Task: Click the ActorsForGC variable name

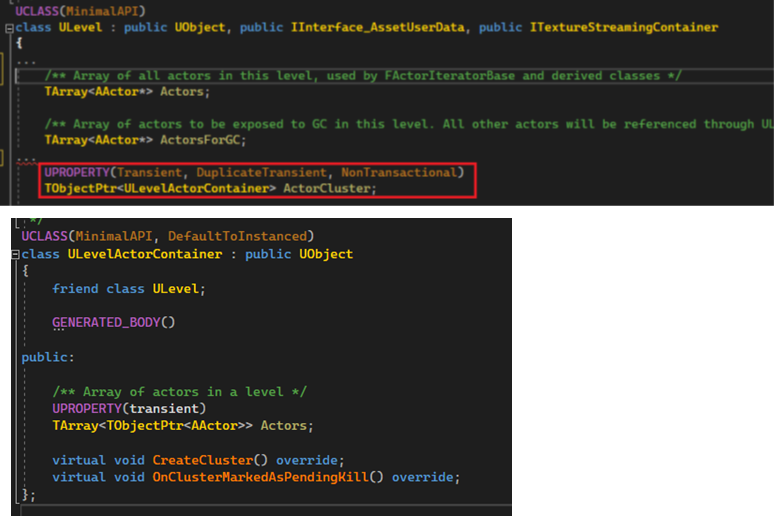Action: (x=200, y=140)
